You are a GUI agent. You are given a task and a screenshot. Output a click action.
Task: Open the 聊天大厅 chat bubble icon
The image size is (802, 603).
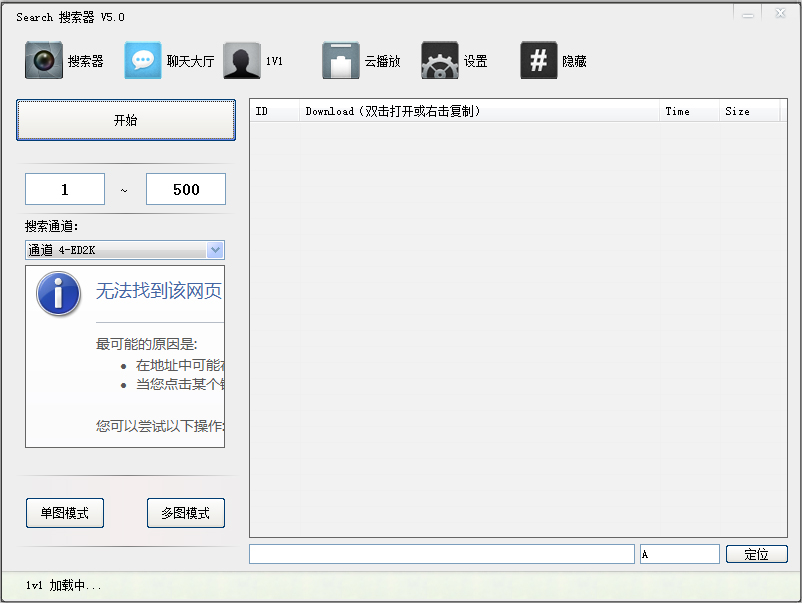click(143, 61)
